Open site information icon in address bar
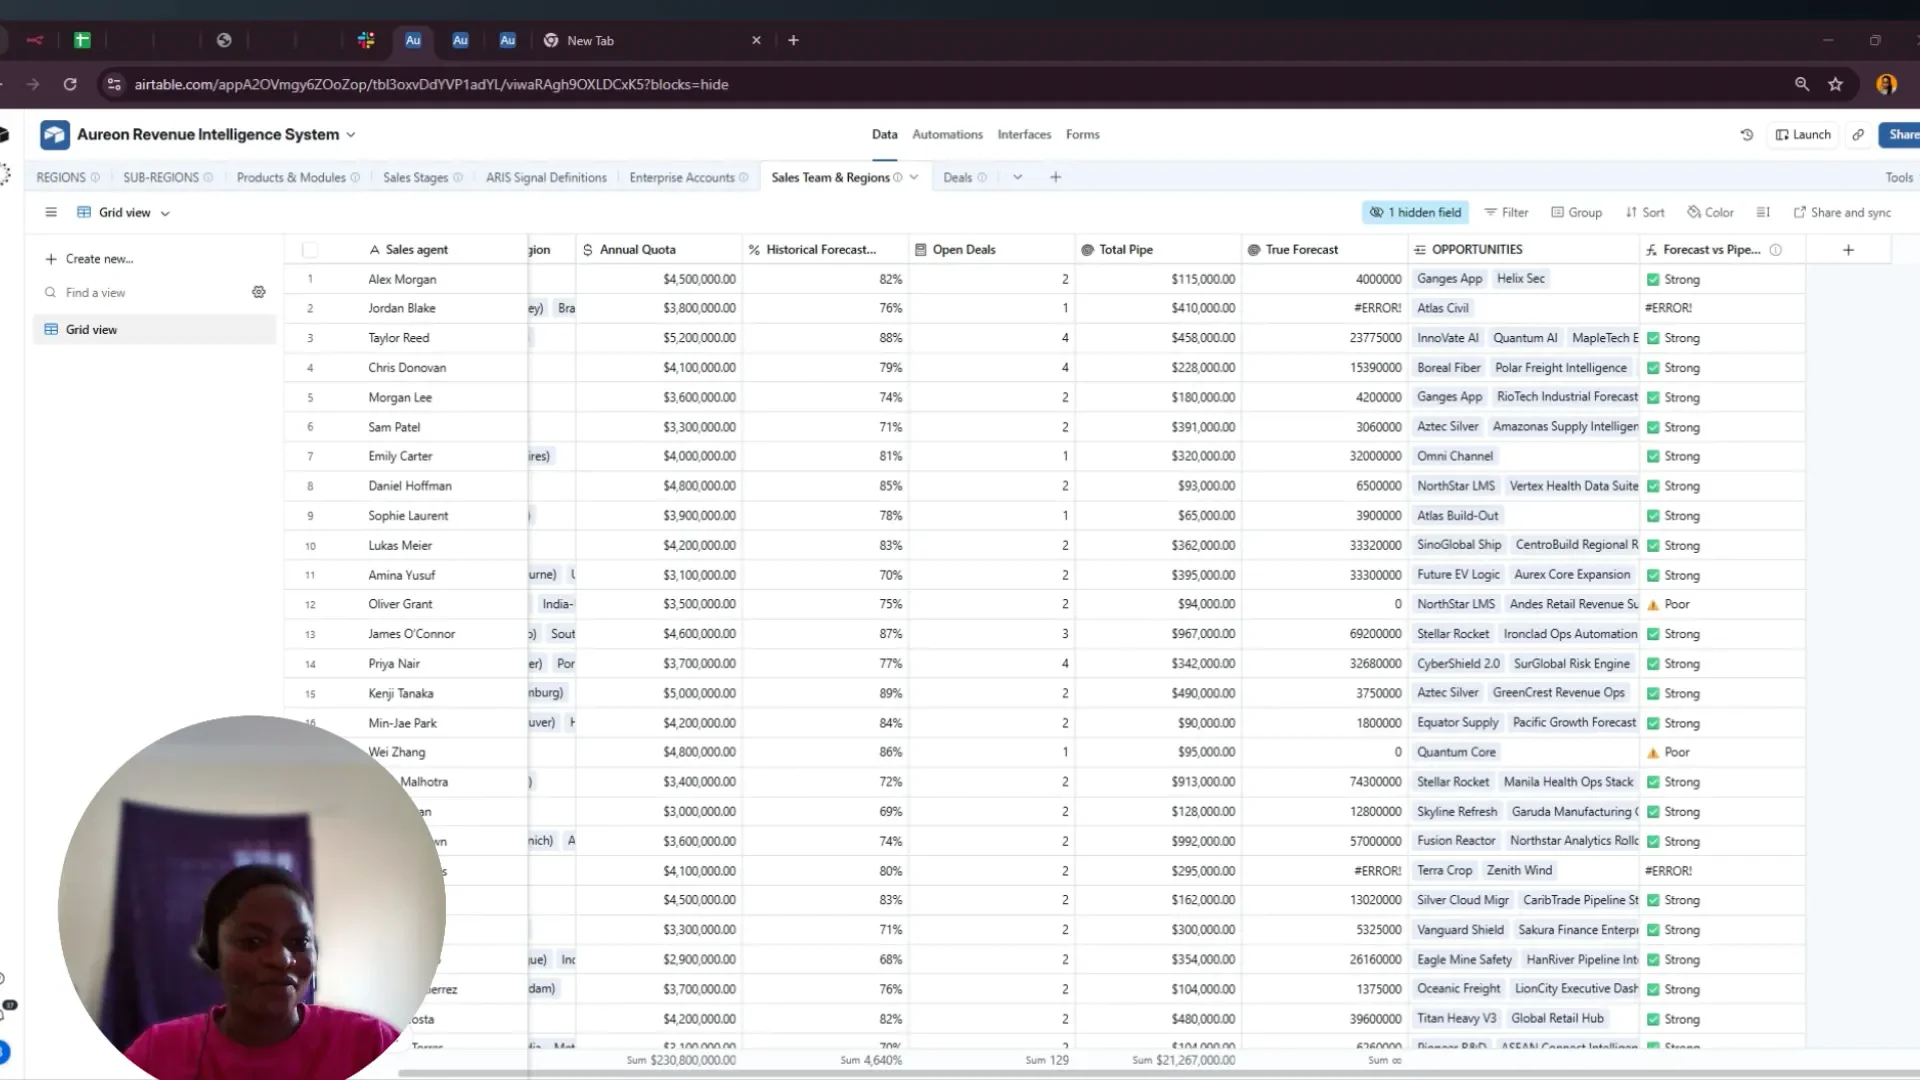This screenshot has height=1080, width=1920. (114, 84)
